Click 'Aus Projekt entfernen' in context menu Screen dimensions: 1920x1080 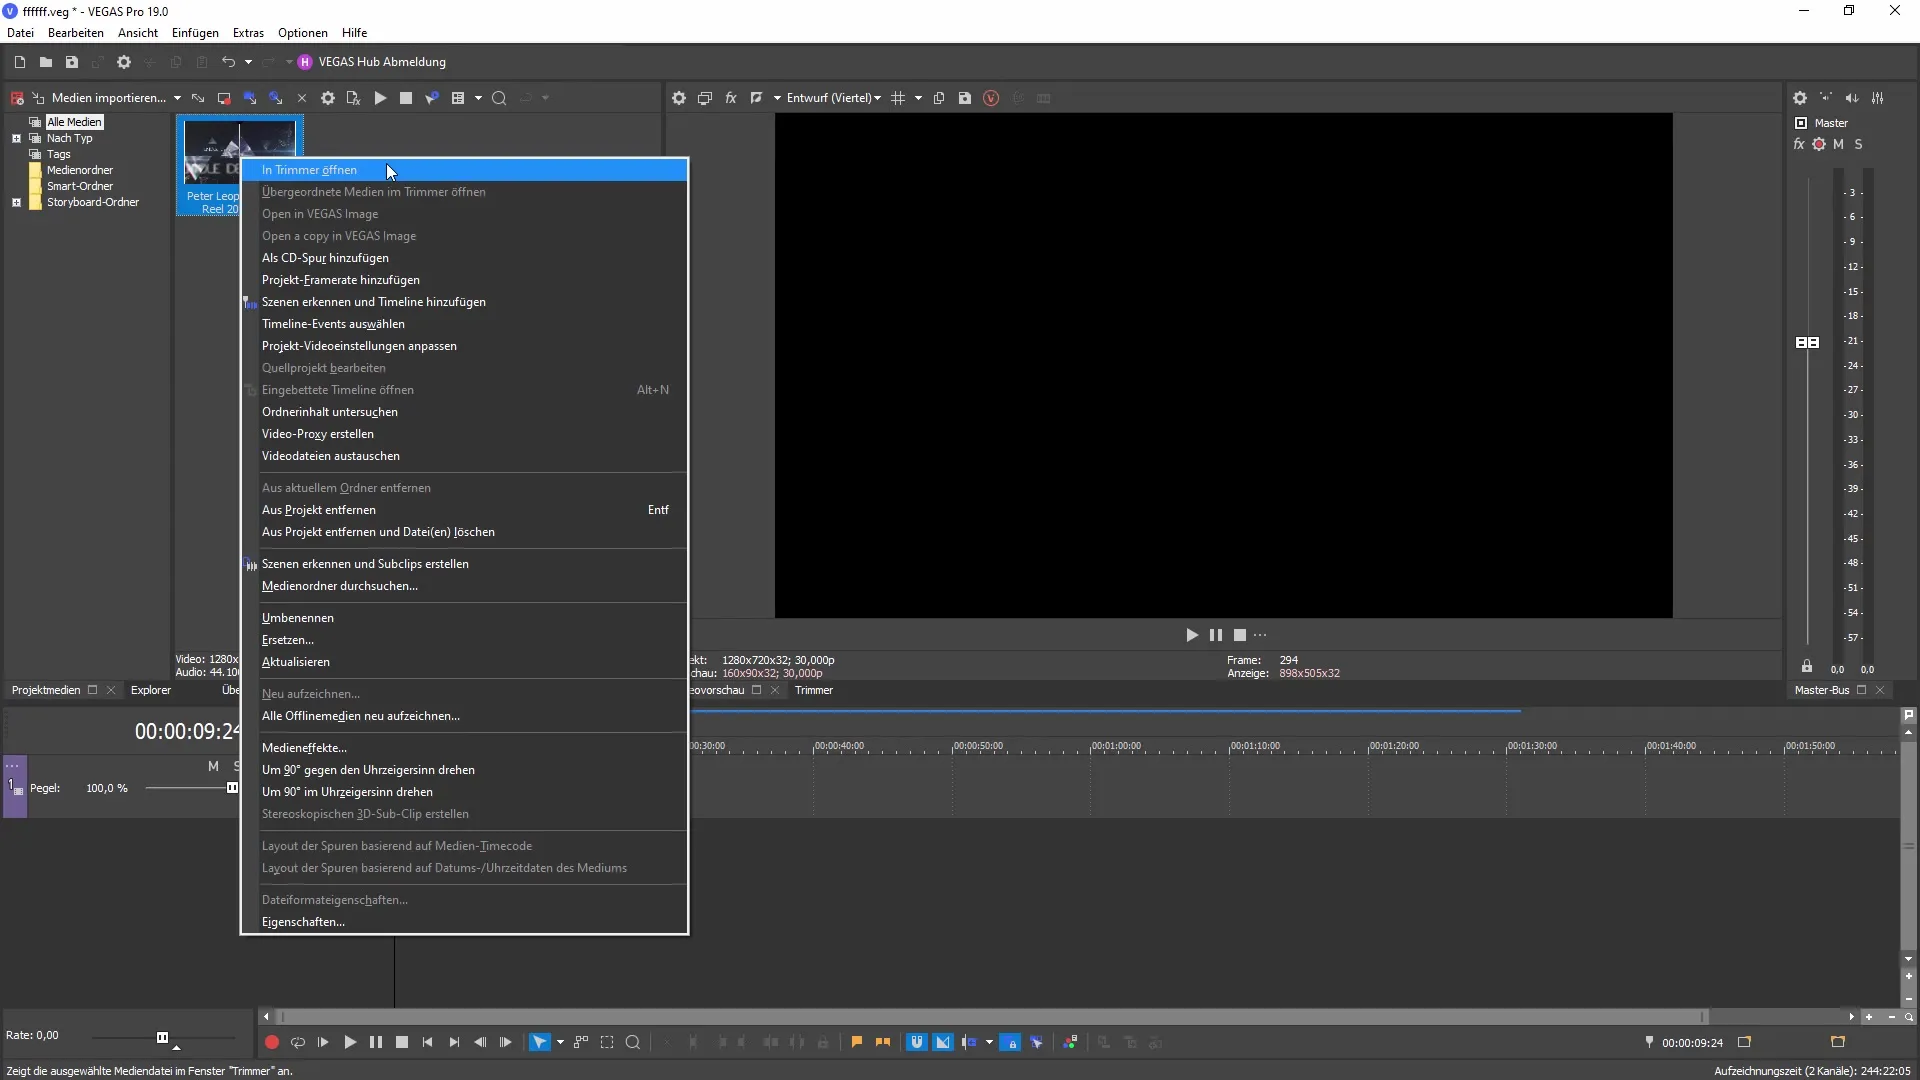318,509
